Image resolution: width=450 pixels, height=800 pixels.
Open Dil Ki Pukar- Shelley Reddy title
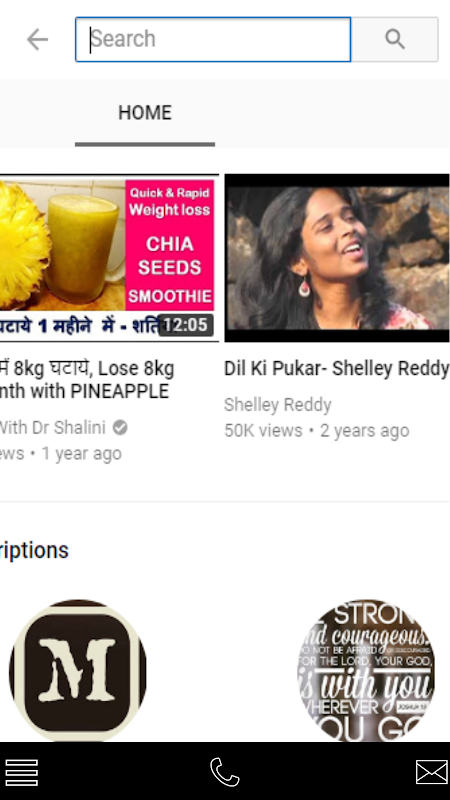pos(337,368)
